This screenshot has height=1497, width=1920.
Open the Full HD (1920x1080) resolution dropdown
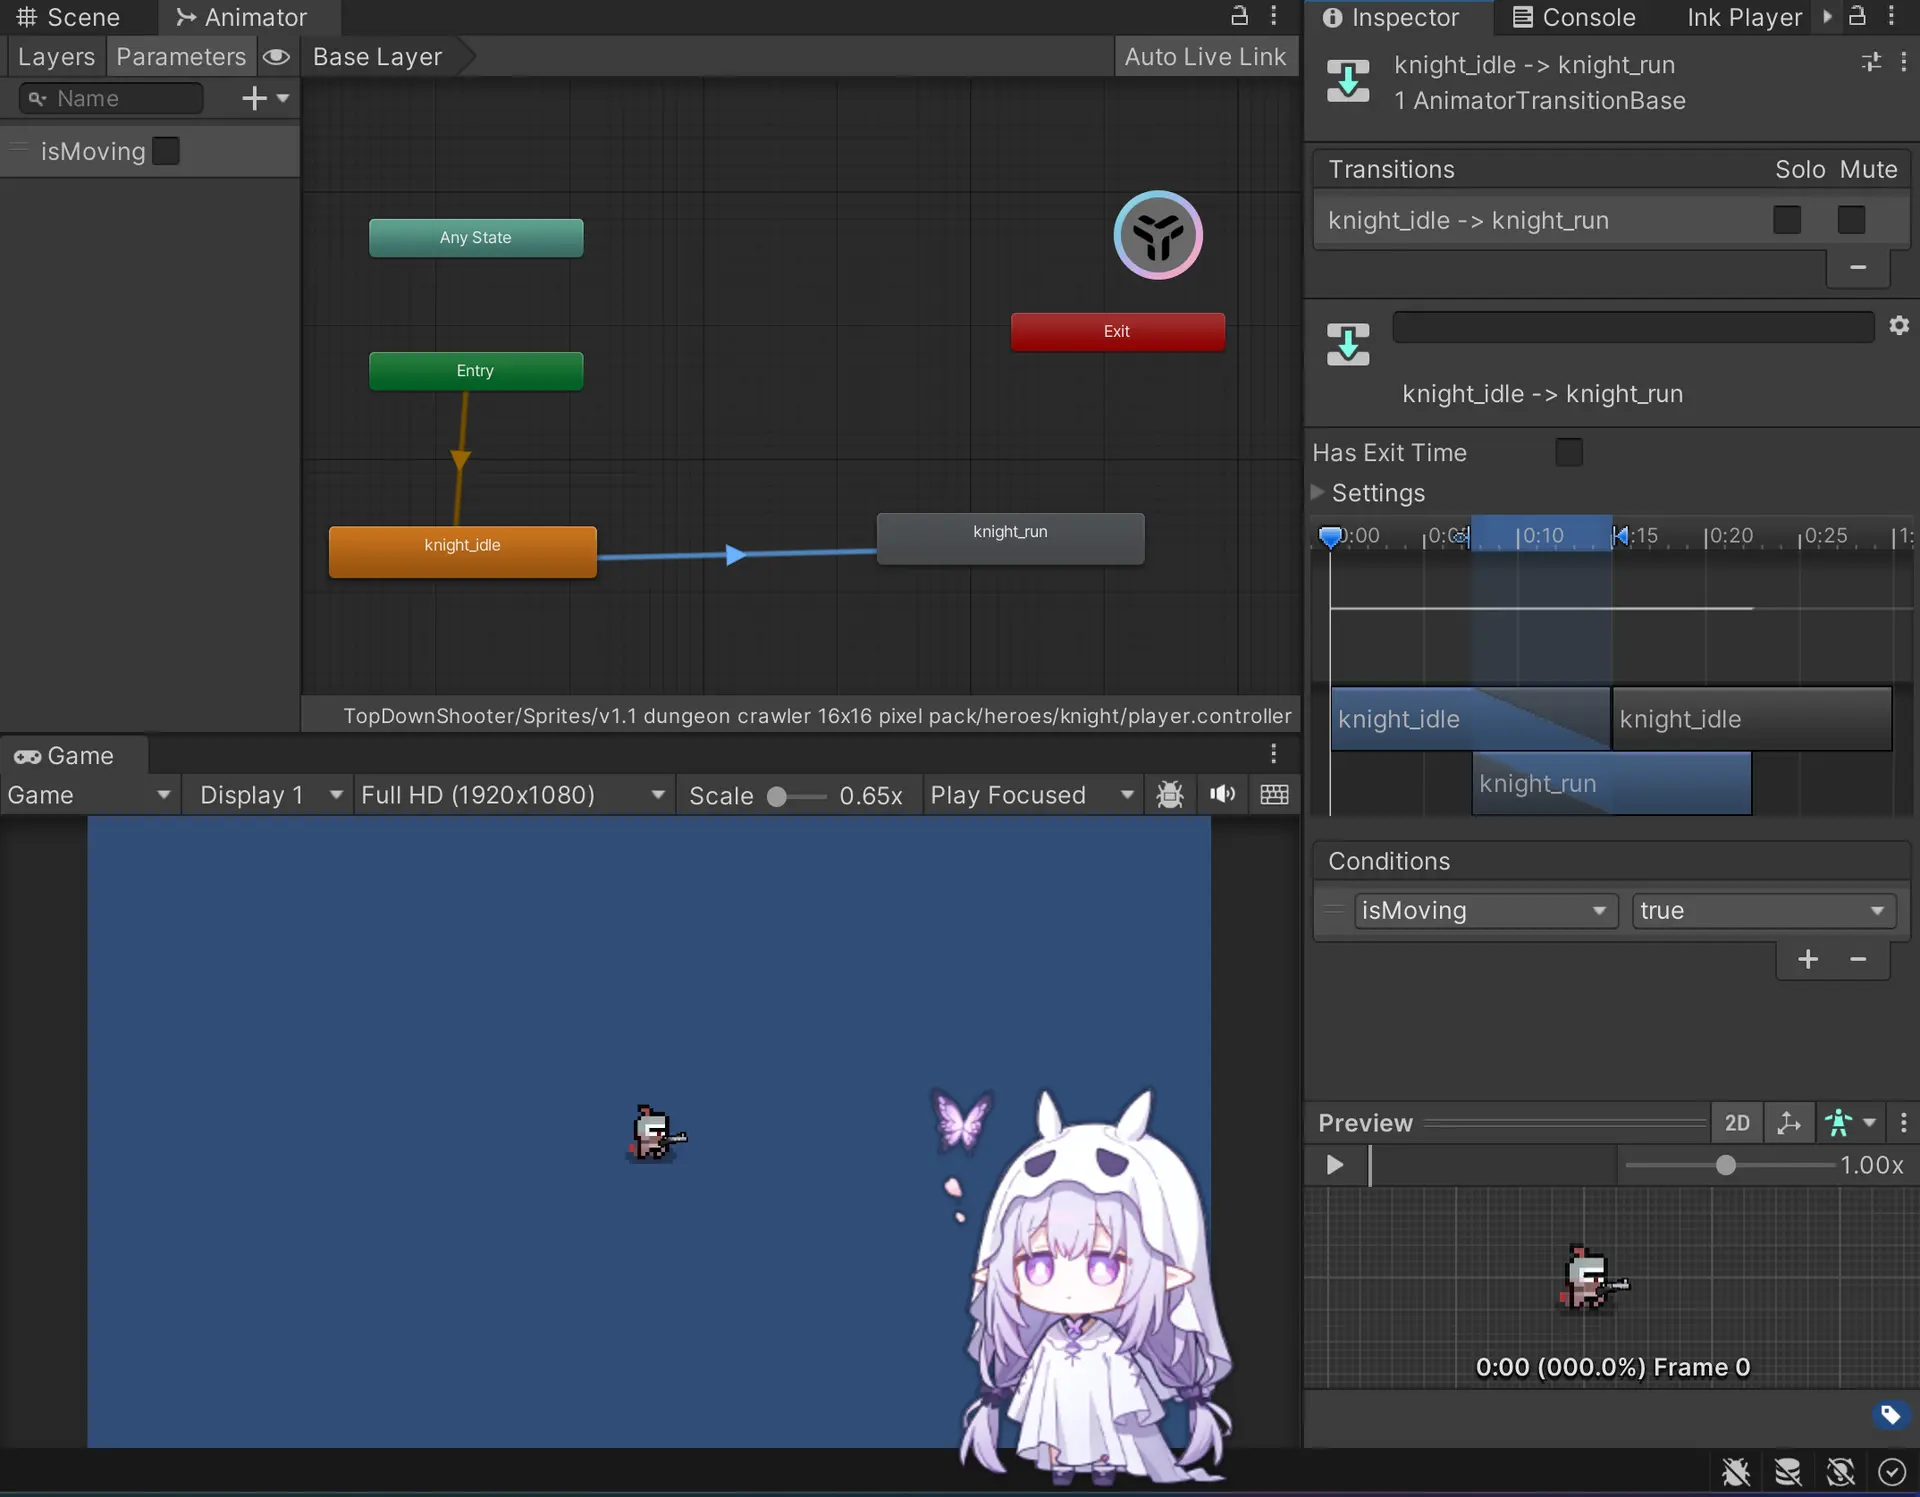tap(513, 795)
